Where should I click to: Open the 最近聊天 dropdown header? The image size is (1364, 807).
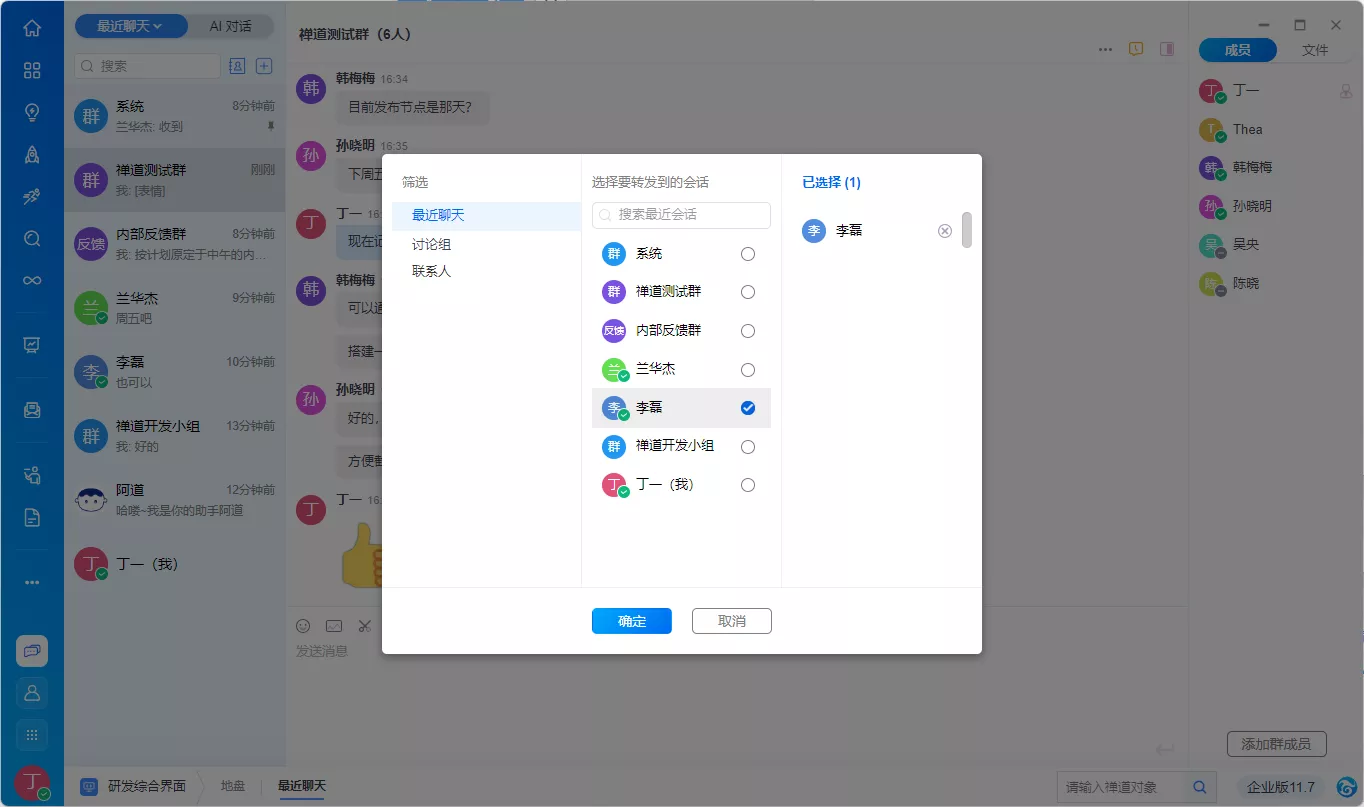pos(130,26)
